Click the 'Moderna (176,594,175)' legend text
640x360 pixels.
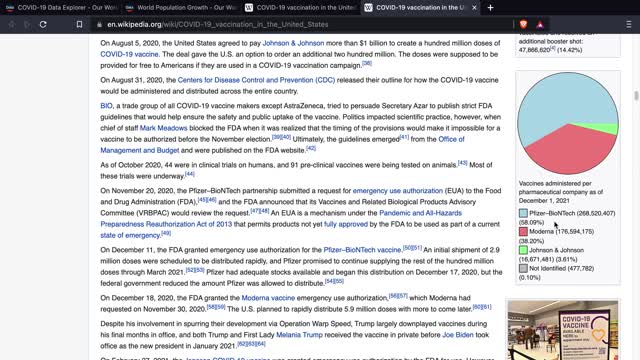click(x=562, y=231)
